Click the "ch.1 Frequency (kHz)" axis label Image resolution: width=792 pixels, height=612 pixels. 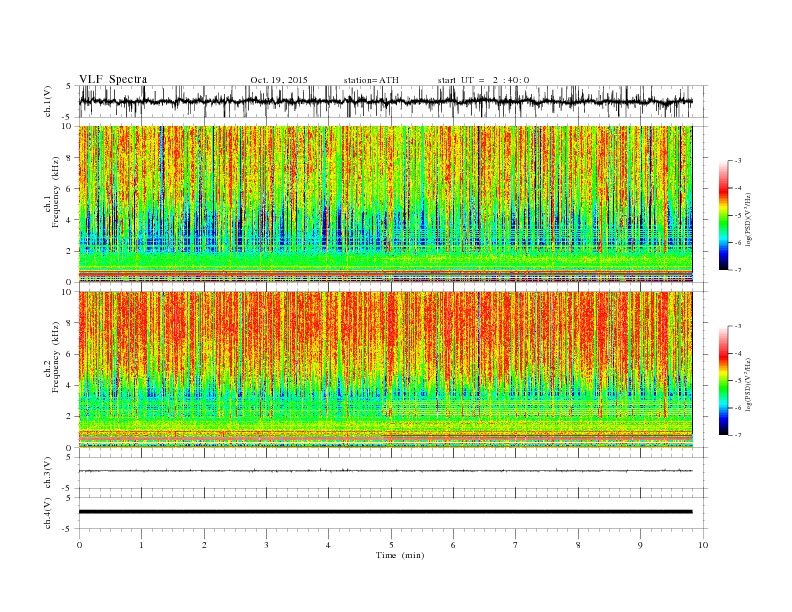[51, 192]
